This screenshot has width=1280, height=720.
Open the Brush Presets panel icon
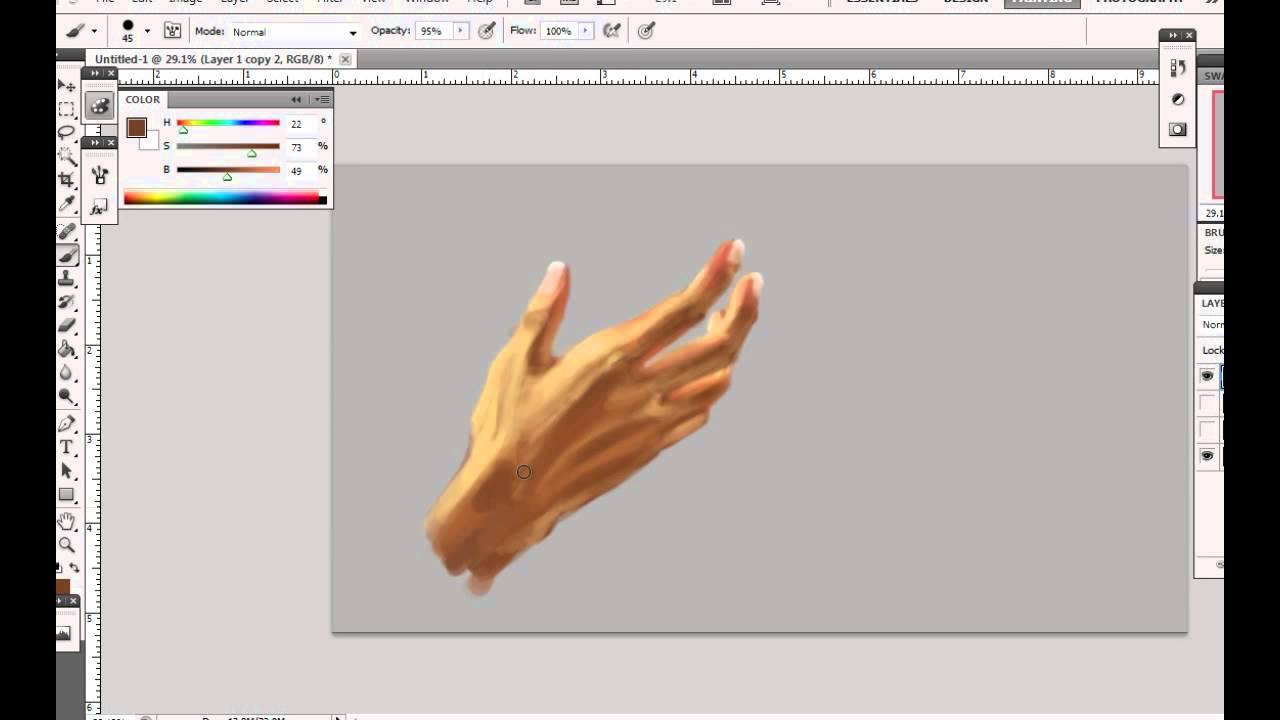(99, 176)
